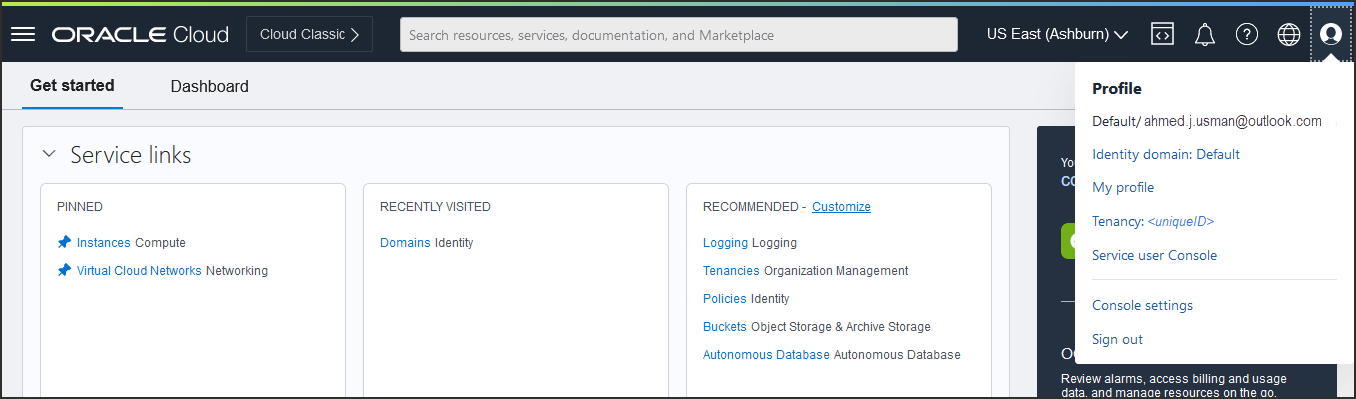Open the notifications bell icon

[x=1205, y=35]
